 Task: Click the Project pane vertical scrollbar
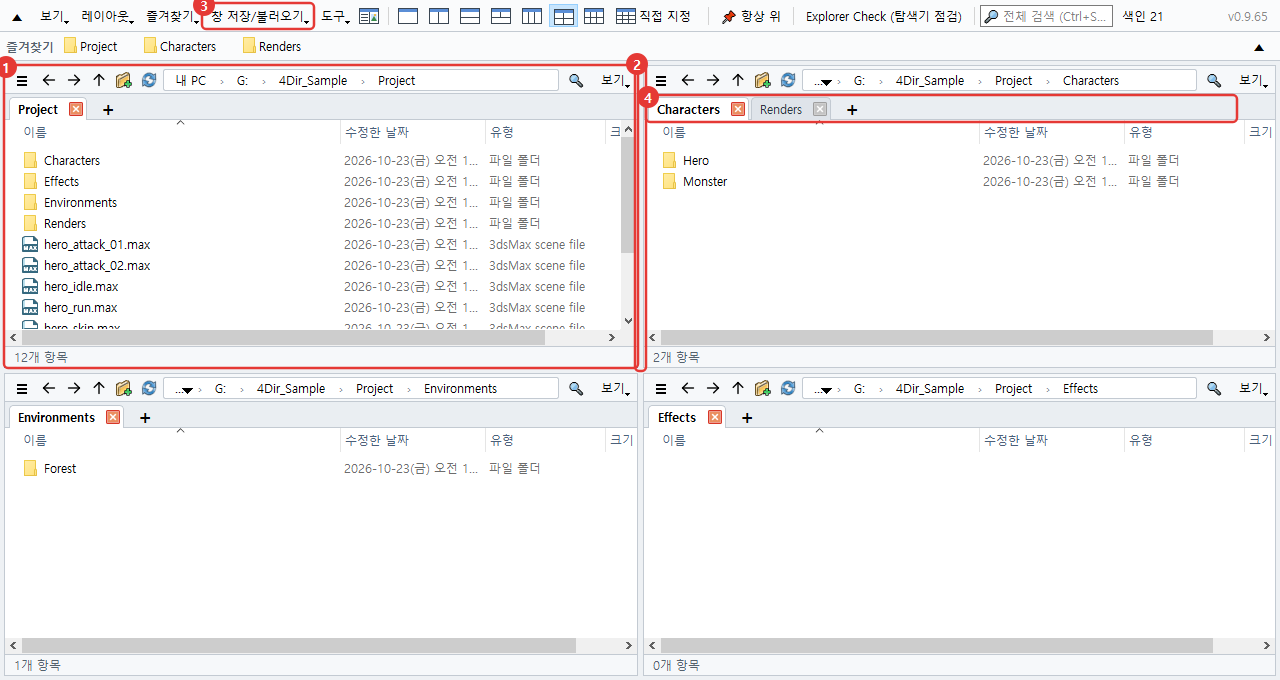pyautogui.click(x=627, y=194)
